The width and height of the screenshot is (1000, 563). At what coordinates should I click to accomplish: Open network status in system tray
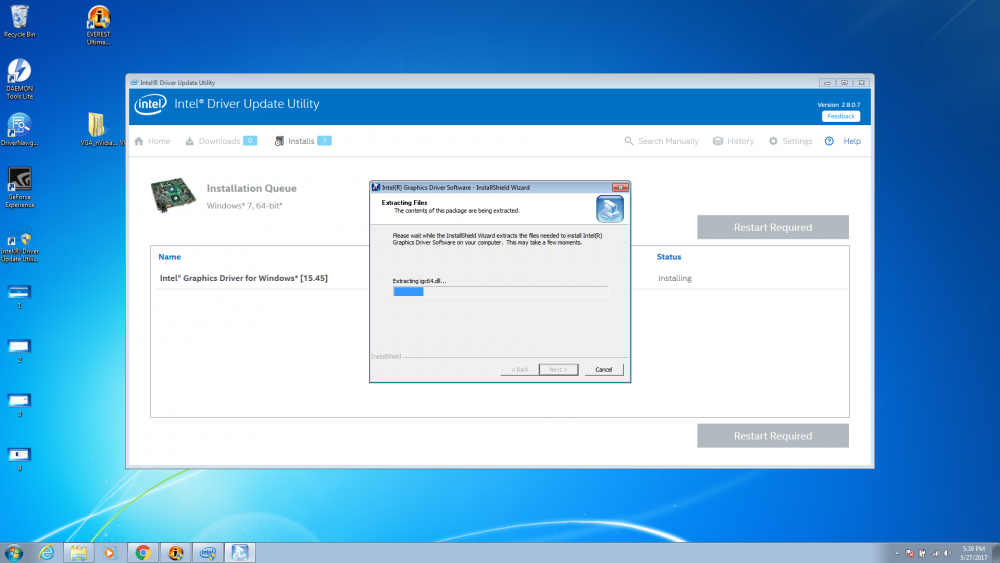(935, 553)
